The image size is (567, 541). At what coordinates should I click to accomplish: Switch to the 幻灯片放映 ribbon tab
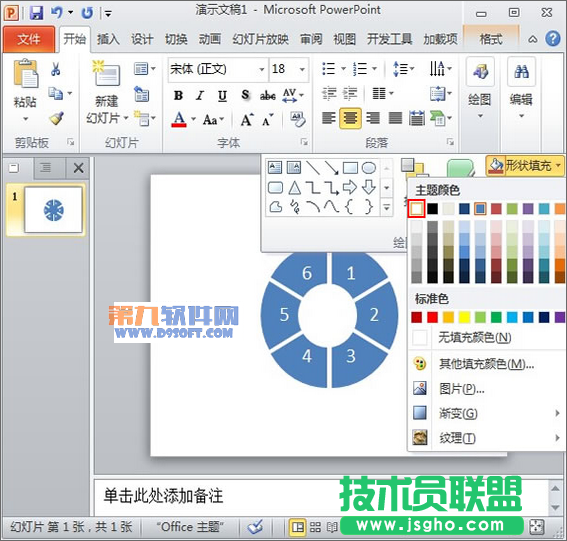[x=260, y=39]
